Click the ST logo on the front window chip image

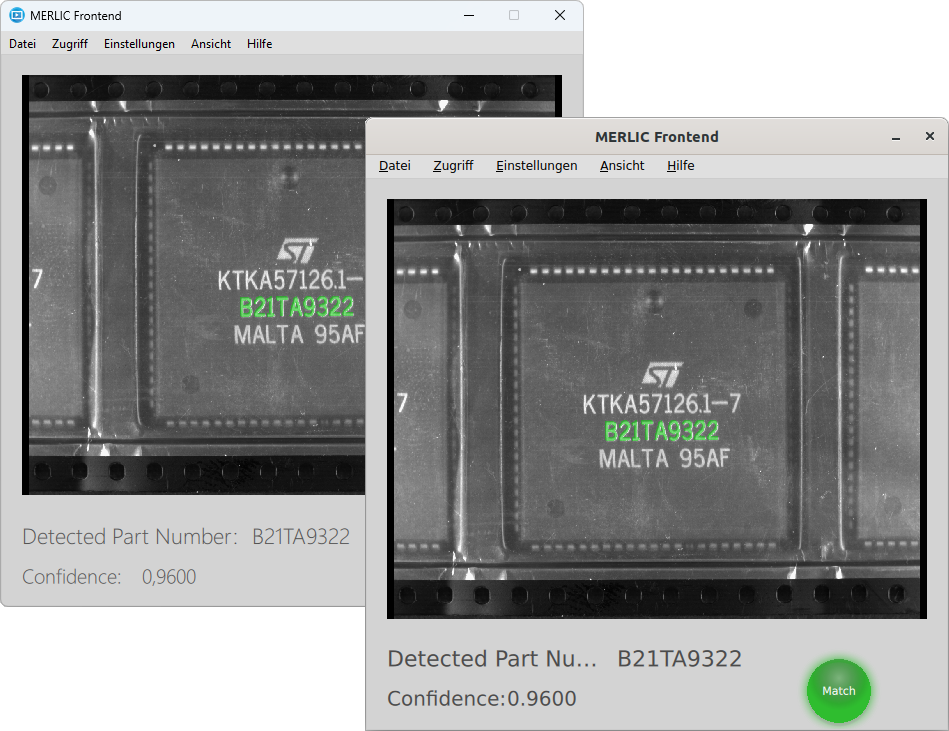click(x=662, y=375)
